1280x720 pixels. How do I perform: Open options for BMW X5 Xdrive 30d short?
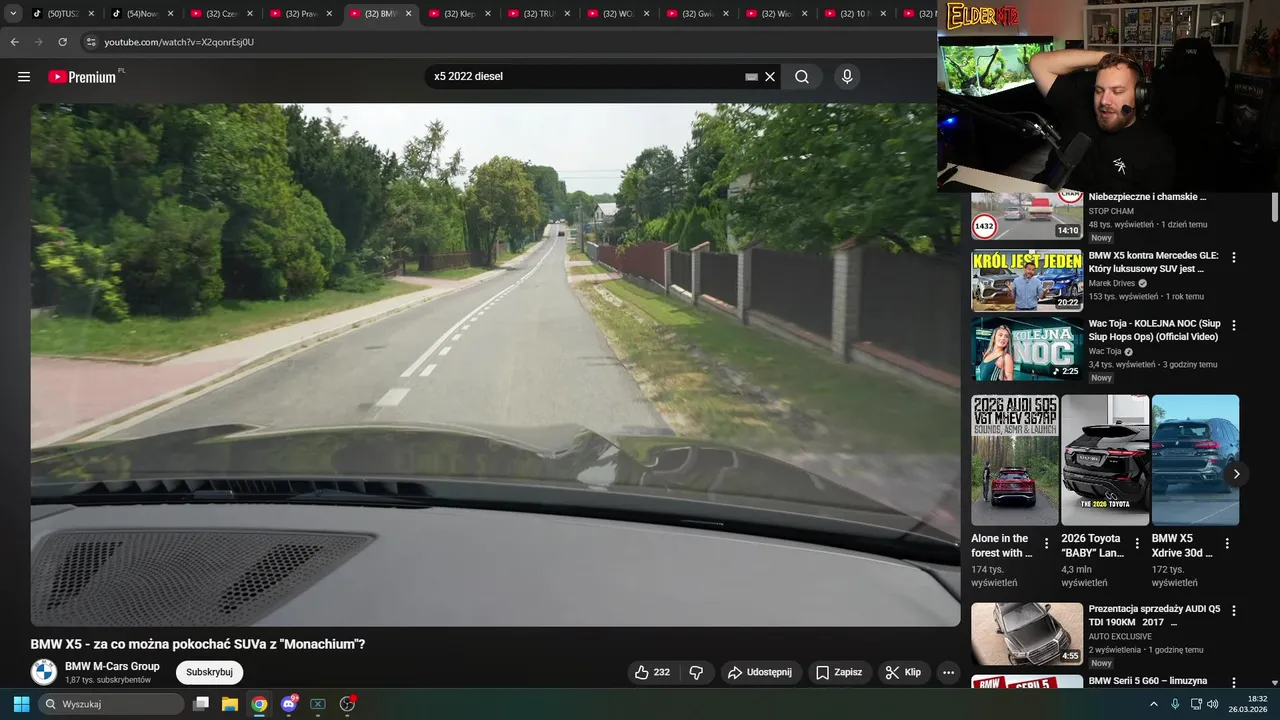click(1227, 544)
